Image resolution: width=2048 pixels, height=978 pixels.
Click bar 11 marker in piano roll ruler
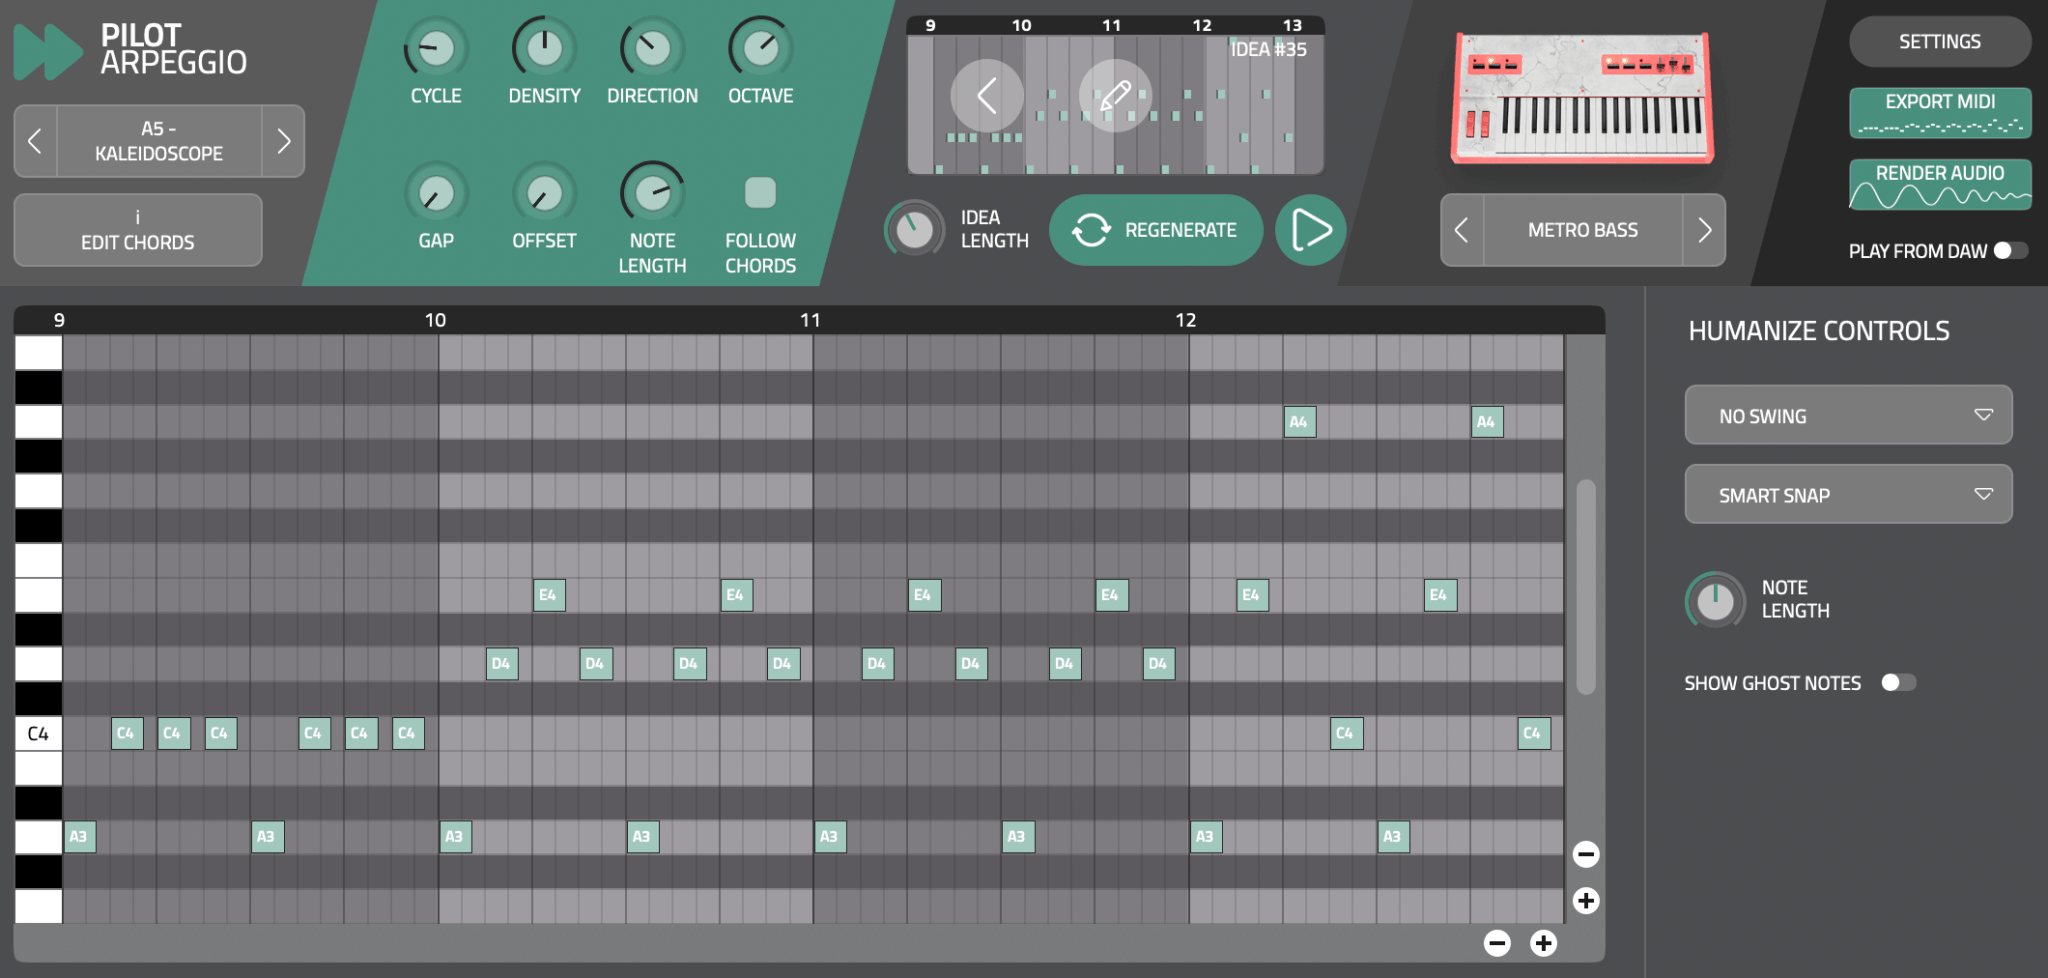pyautogui.click(x=810, y=320)
